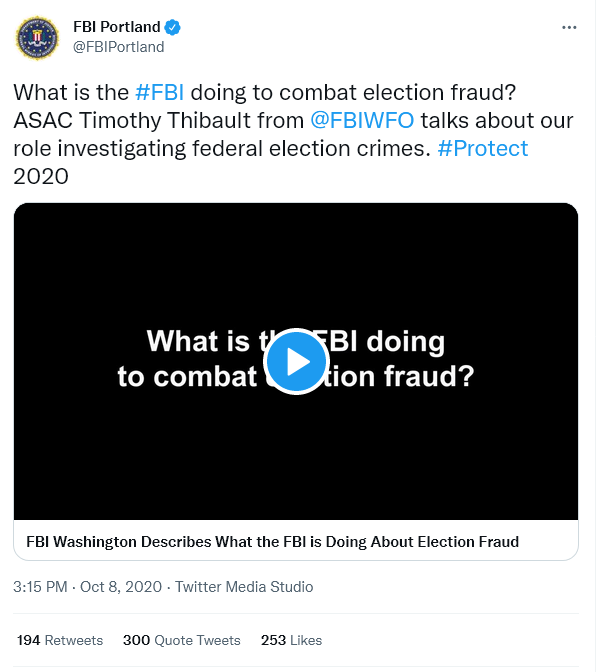The width and height of the screenshot is (598, 672).
Task: Open the Twitter Media Studio source link
Action: pos(244,587)
